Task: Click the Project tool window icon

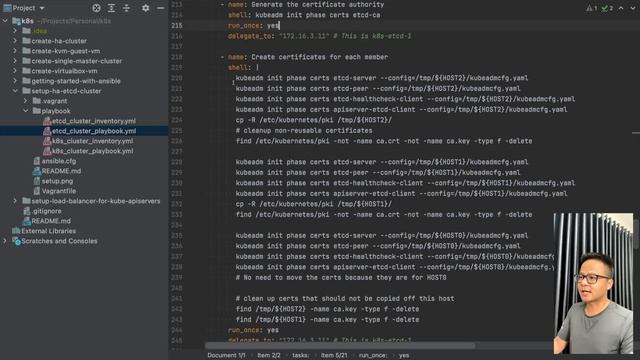Action: tap(7, 8)
